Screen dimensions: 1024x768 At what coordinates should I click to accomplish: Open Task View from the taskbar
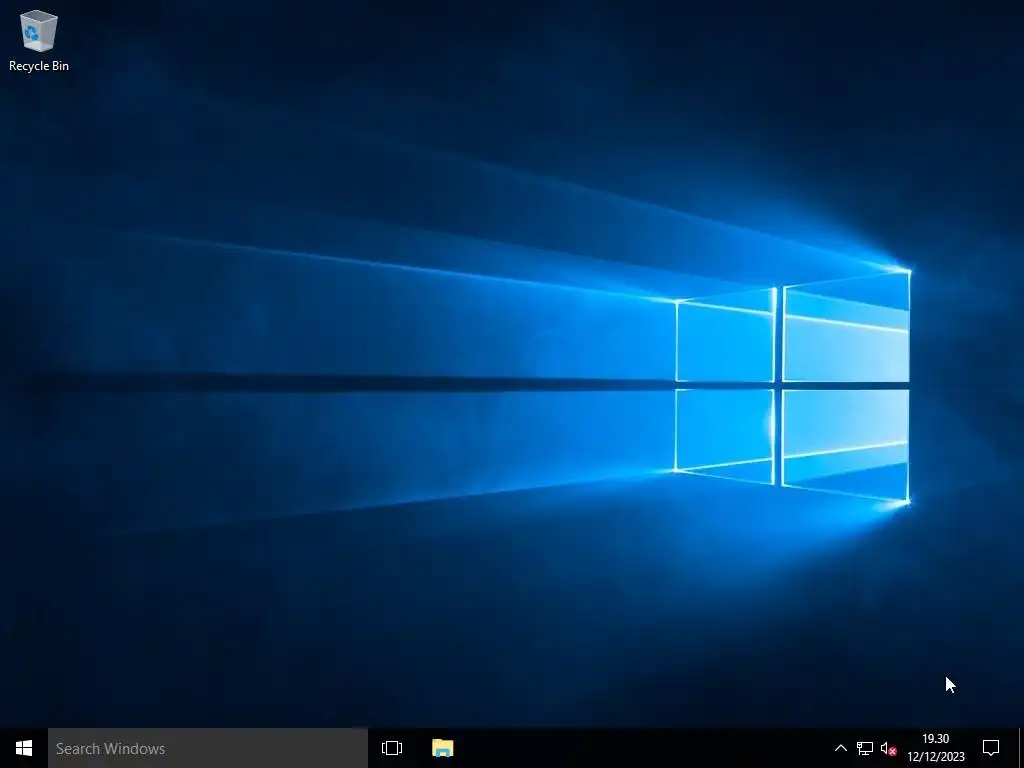[392, 748]
